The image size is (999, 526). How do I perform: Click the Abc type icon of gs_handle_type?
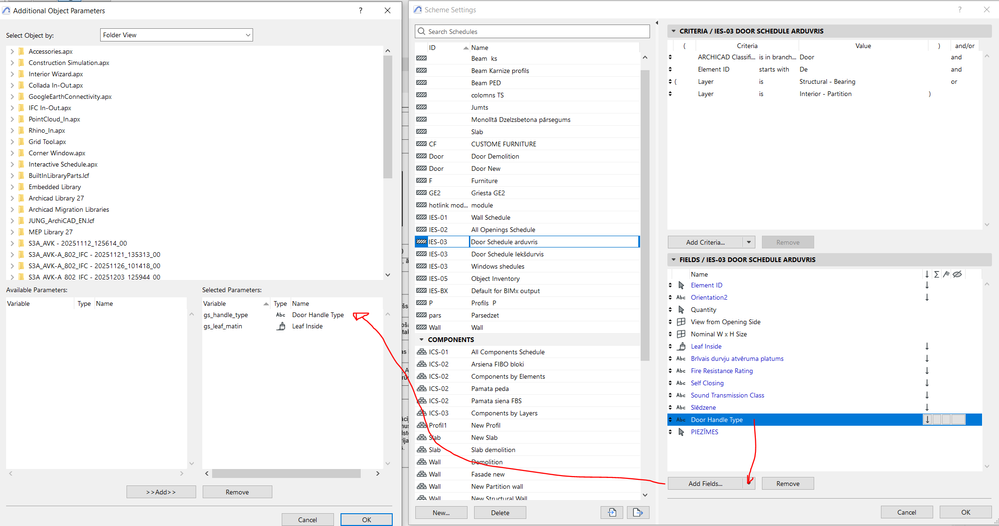click(x=280, y=315)
